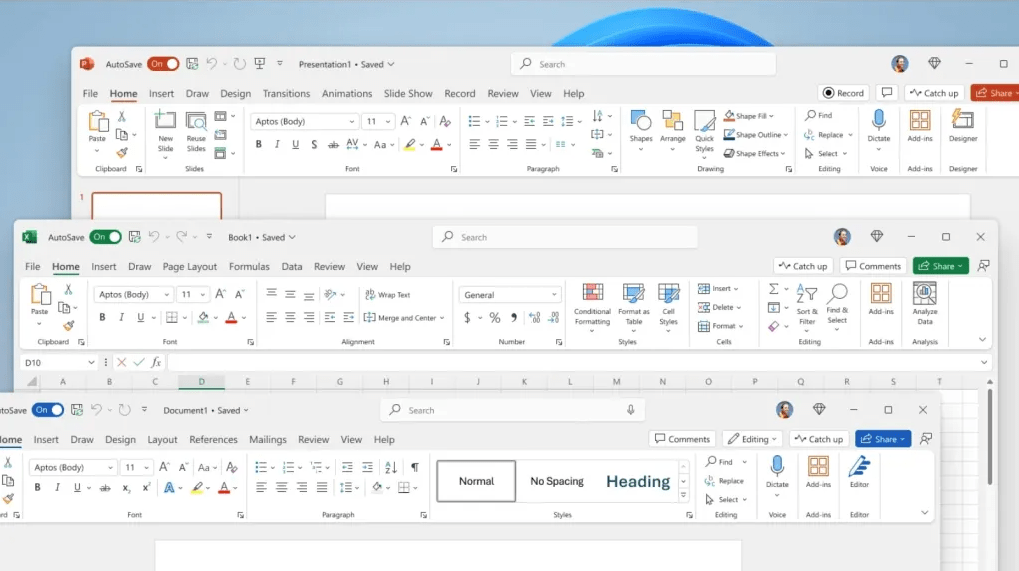Collapse Excel ribbon with chevron

point(982,339)
